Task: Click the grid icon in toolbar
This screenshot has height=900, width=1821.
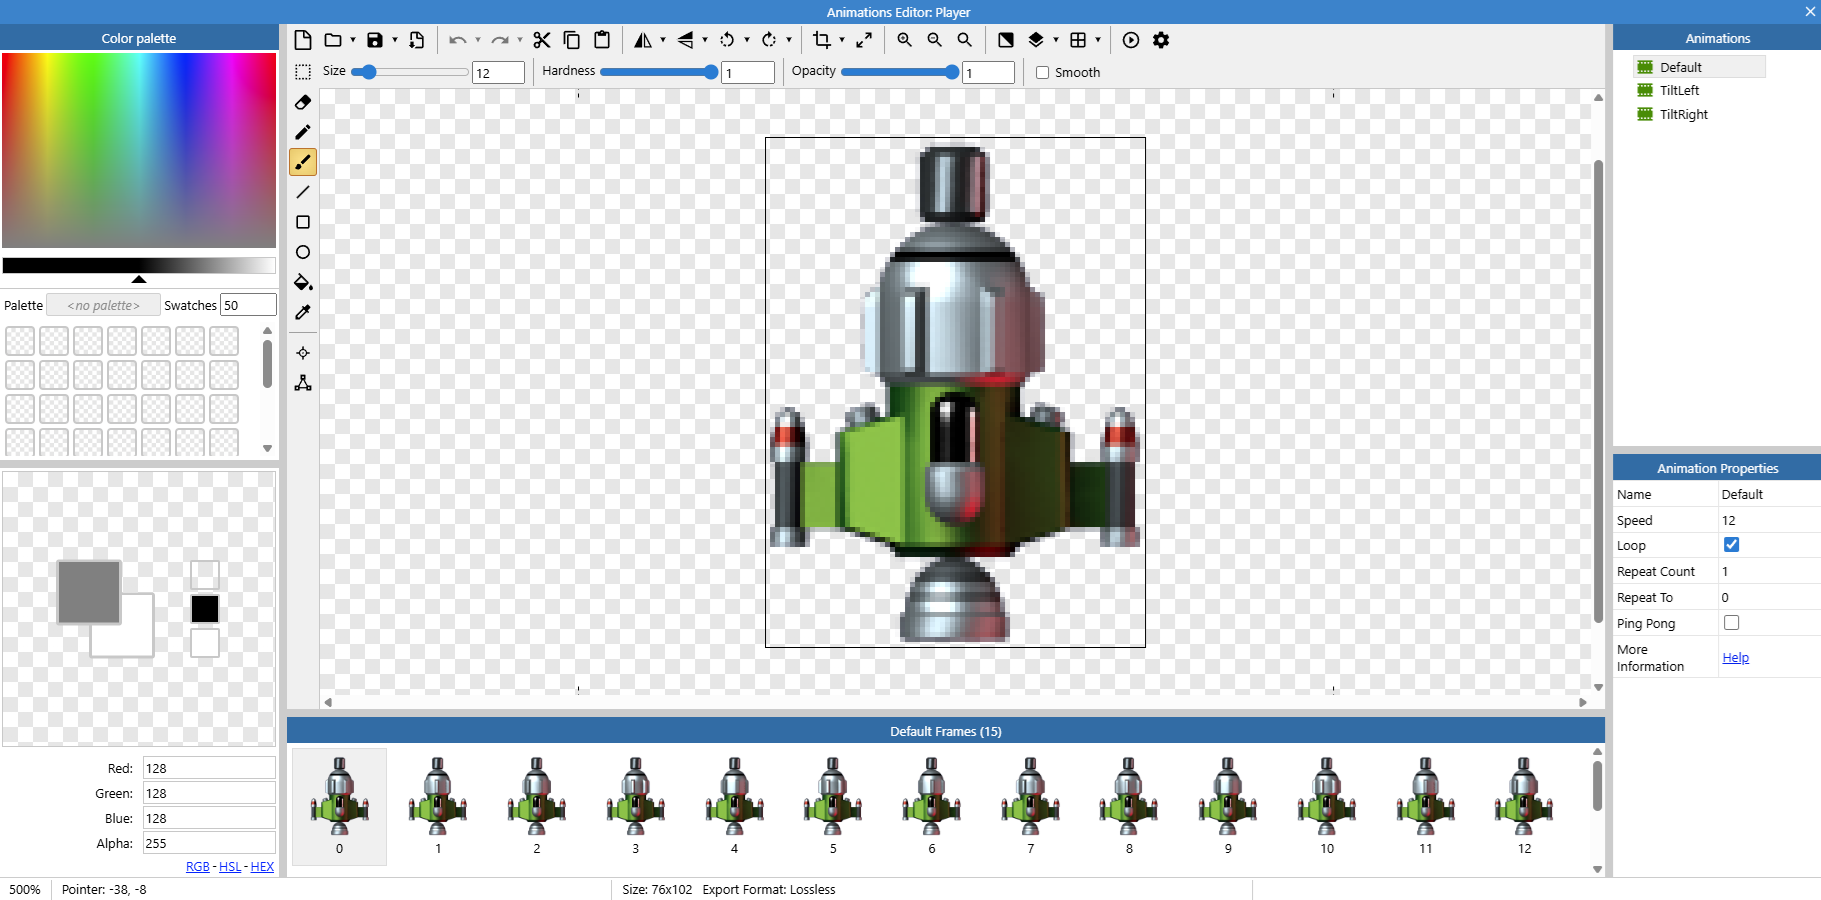Action: click(x=1078, y=40)
